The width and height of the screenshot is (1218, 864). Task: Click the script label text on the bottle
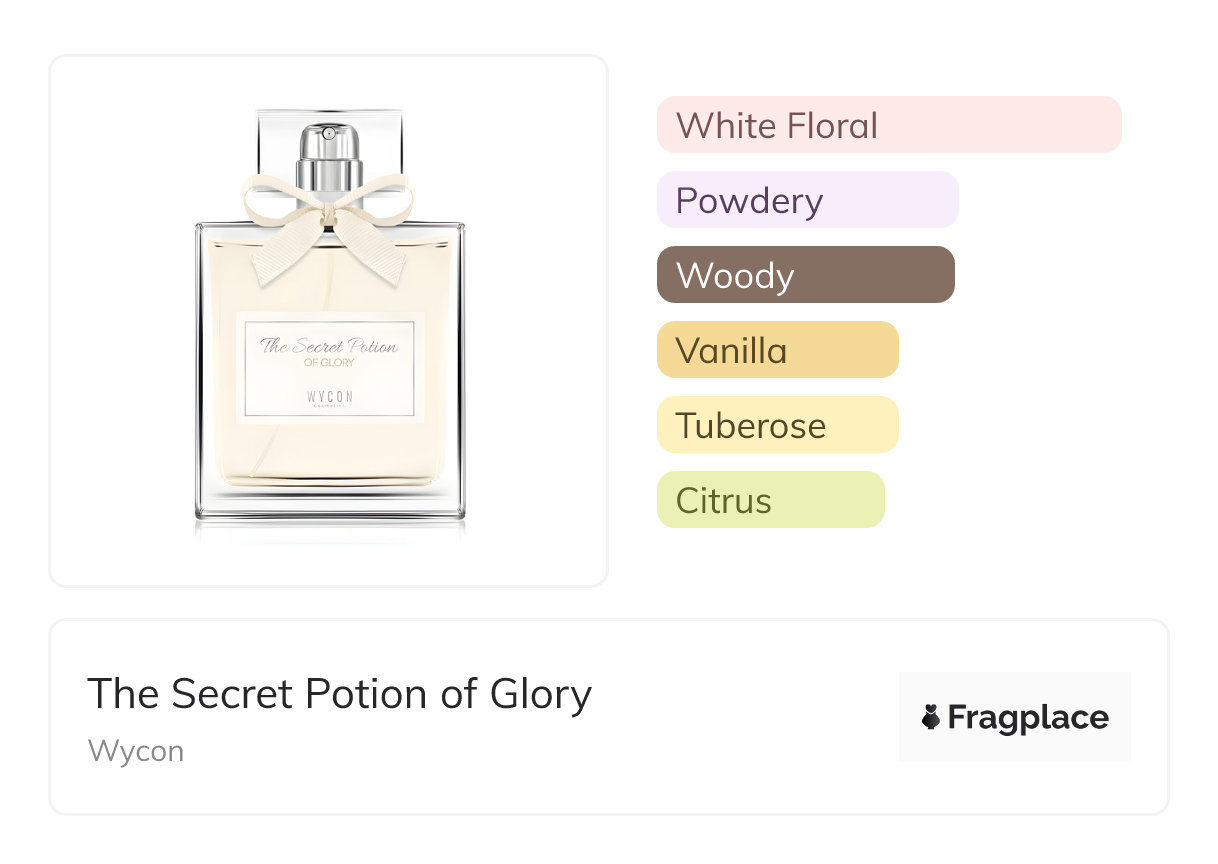pos(329,346)
